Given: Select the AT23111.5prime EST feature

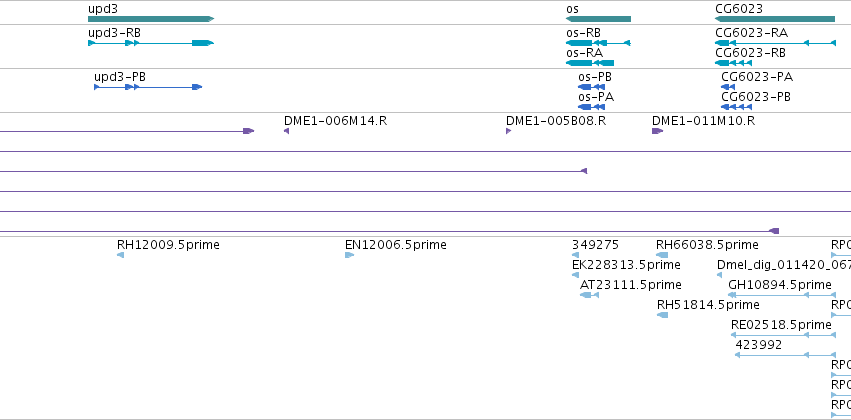Looking at the screenshot, I should [x=589, y=295].
